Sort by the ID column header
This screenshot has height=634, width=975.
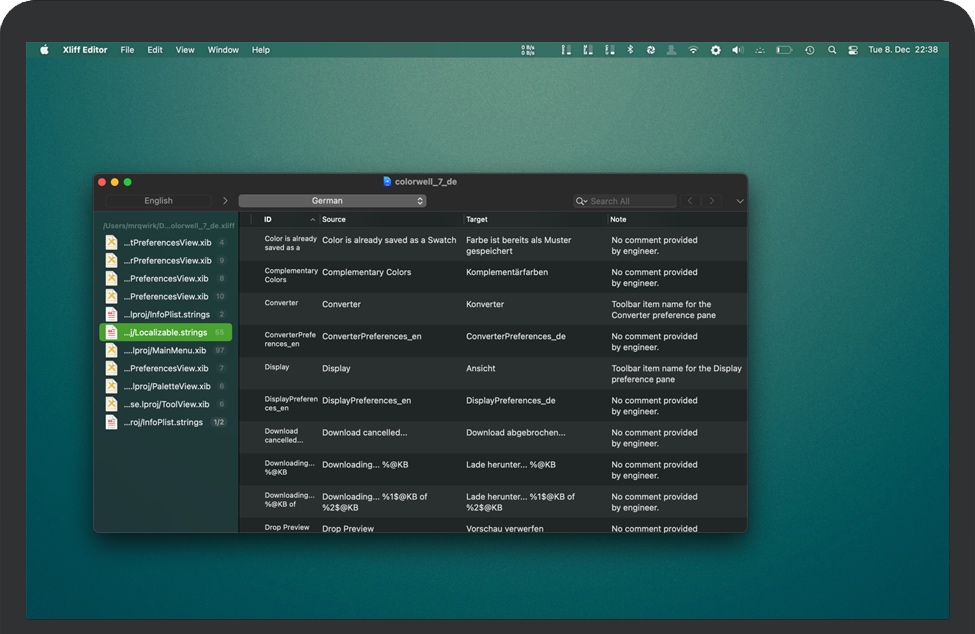268,219
